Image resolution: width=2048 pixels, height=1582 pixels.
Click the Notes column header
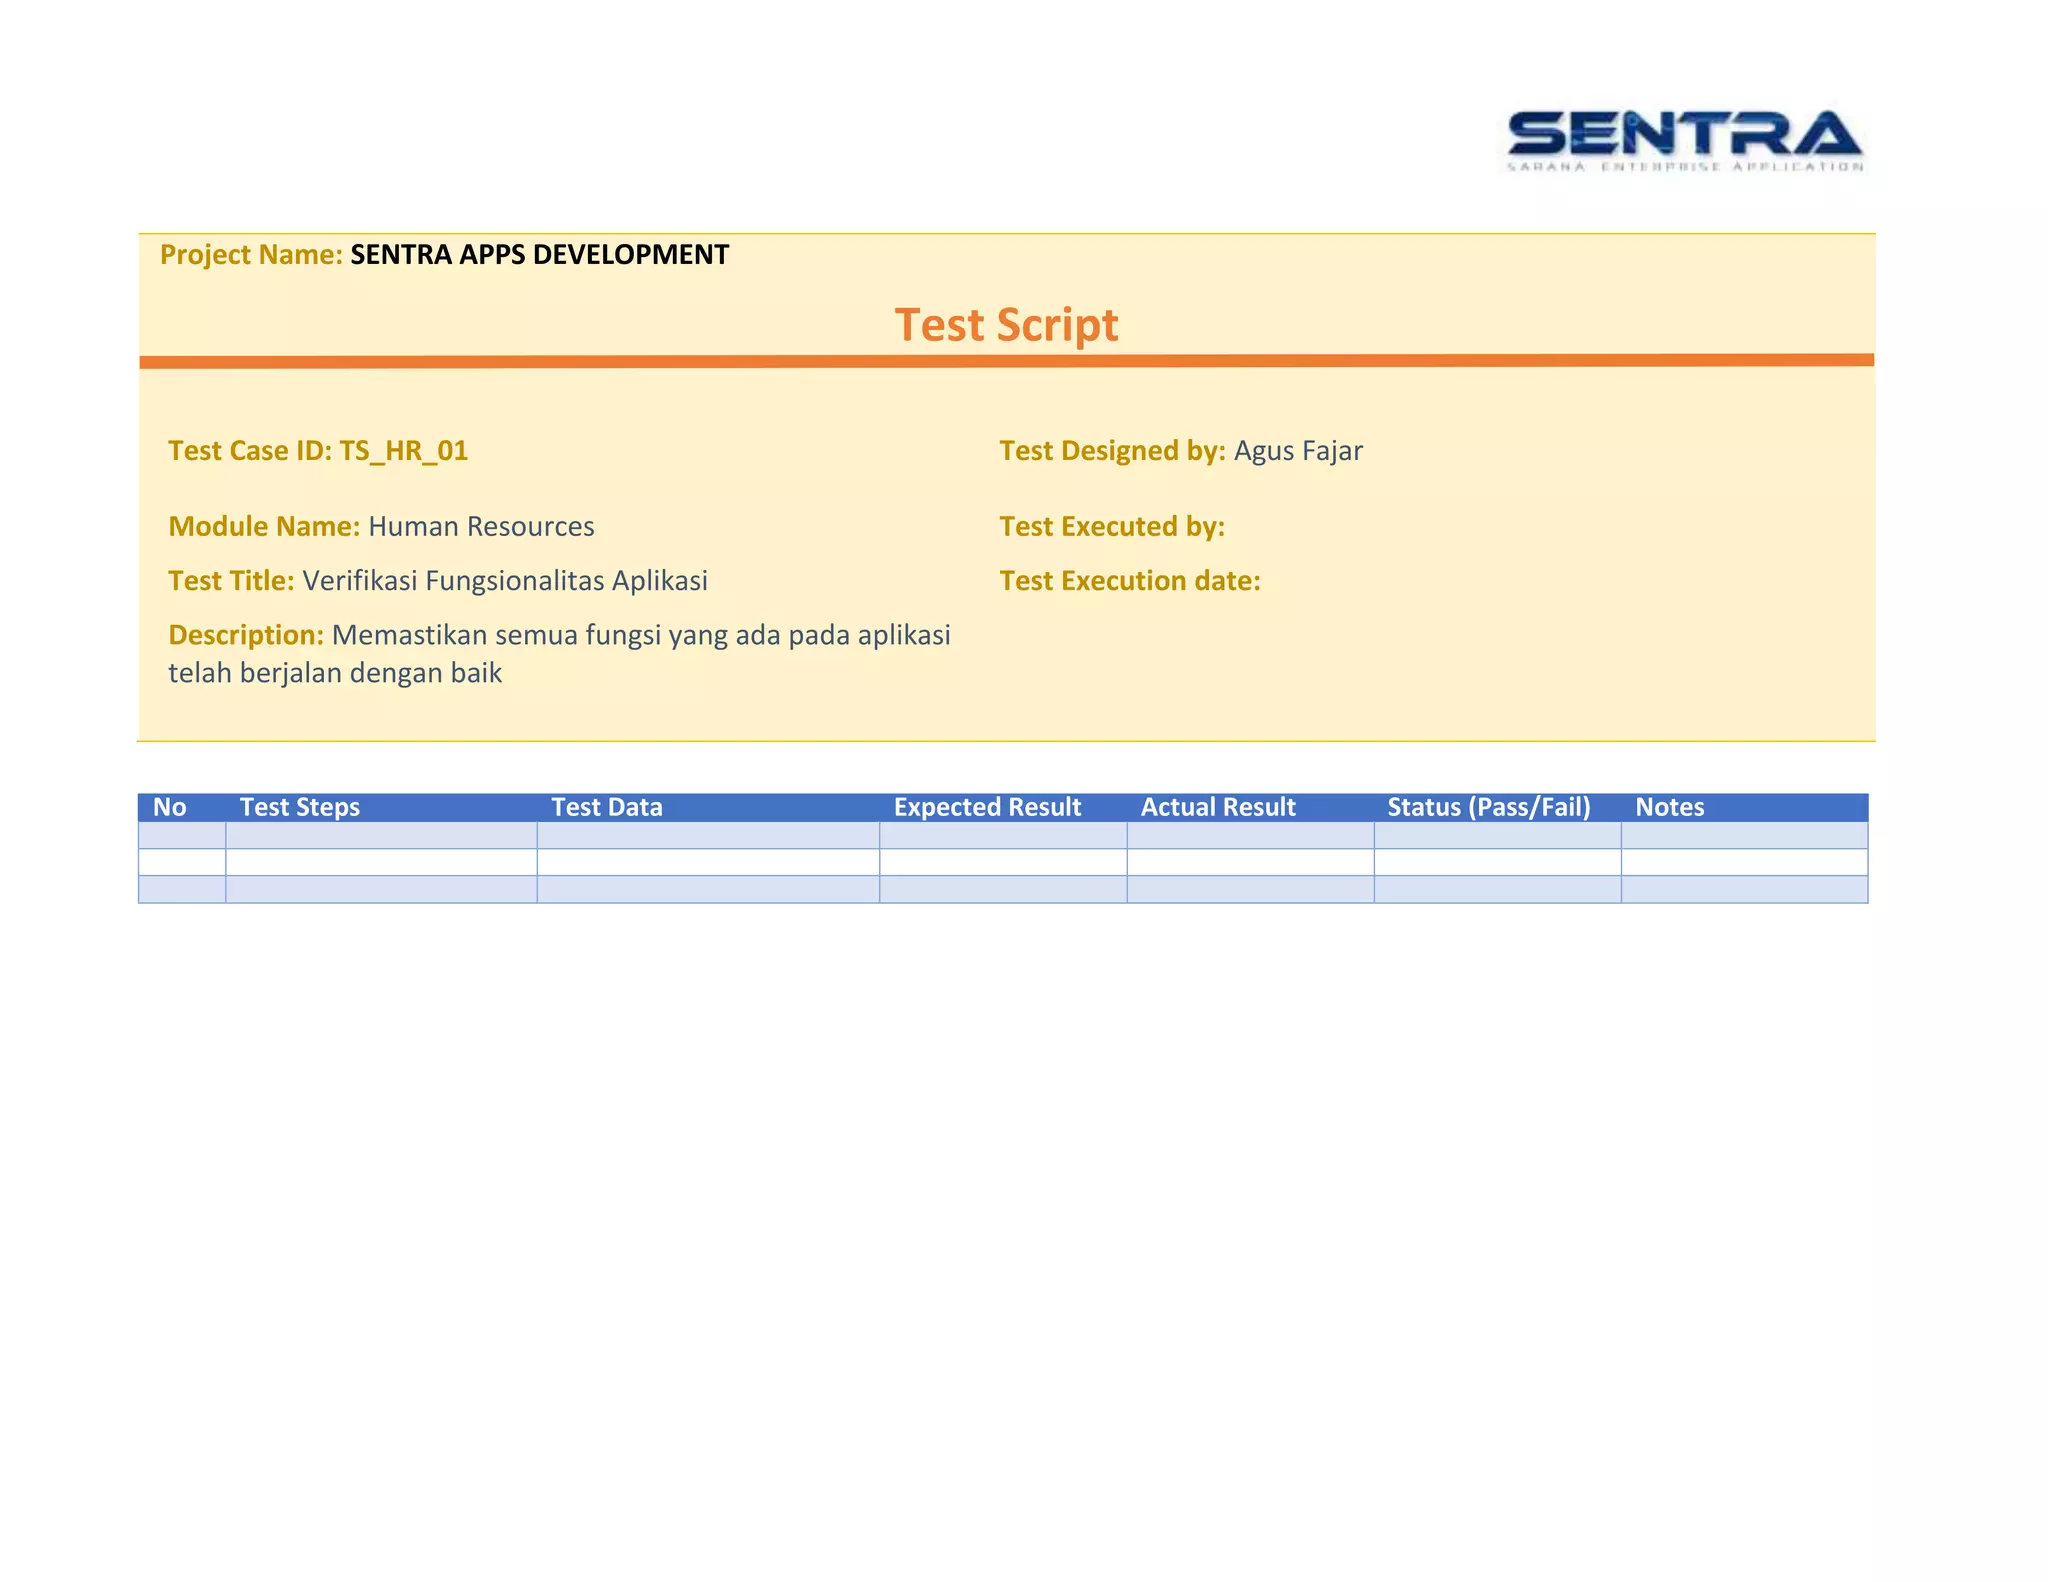[1669, 807]
